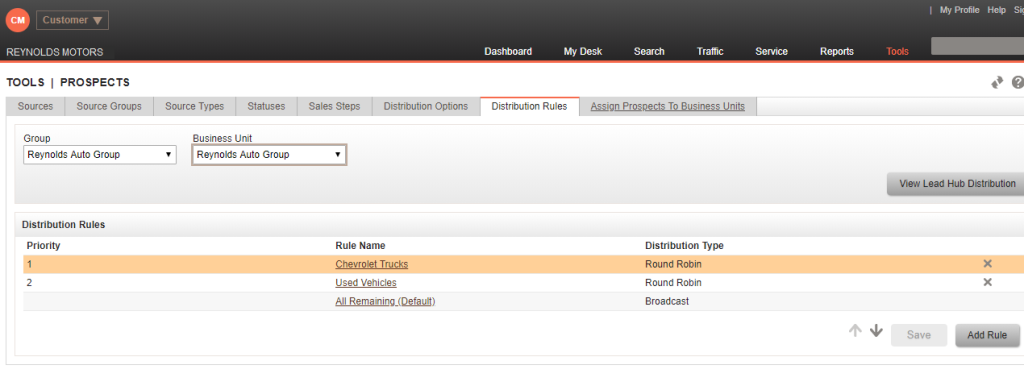The height and width of the screenshot is (386, 1024).
Task: Open the Traffic menu
Action: (x=710, y=51)
